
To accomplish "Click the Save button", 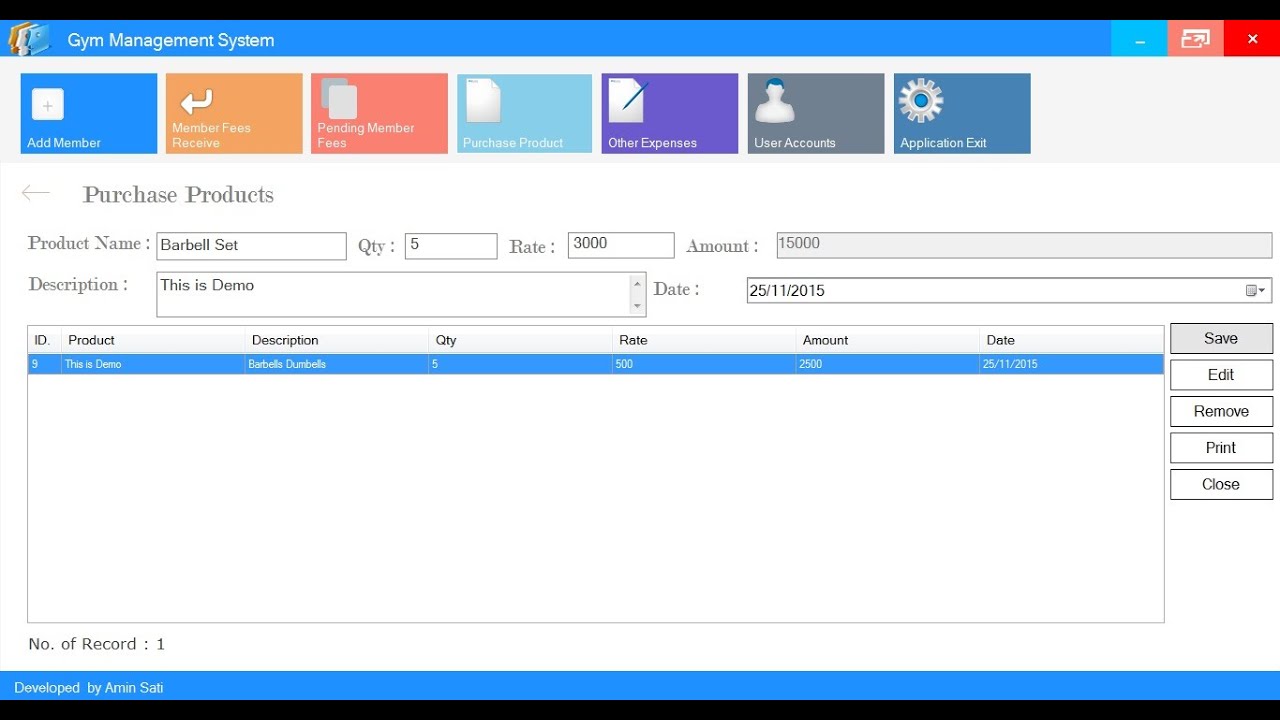I will coord(1221,338).
